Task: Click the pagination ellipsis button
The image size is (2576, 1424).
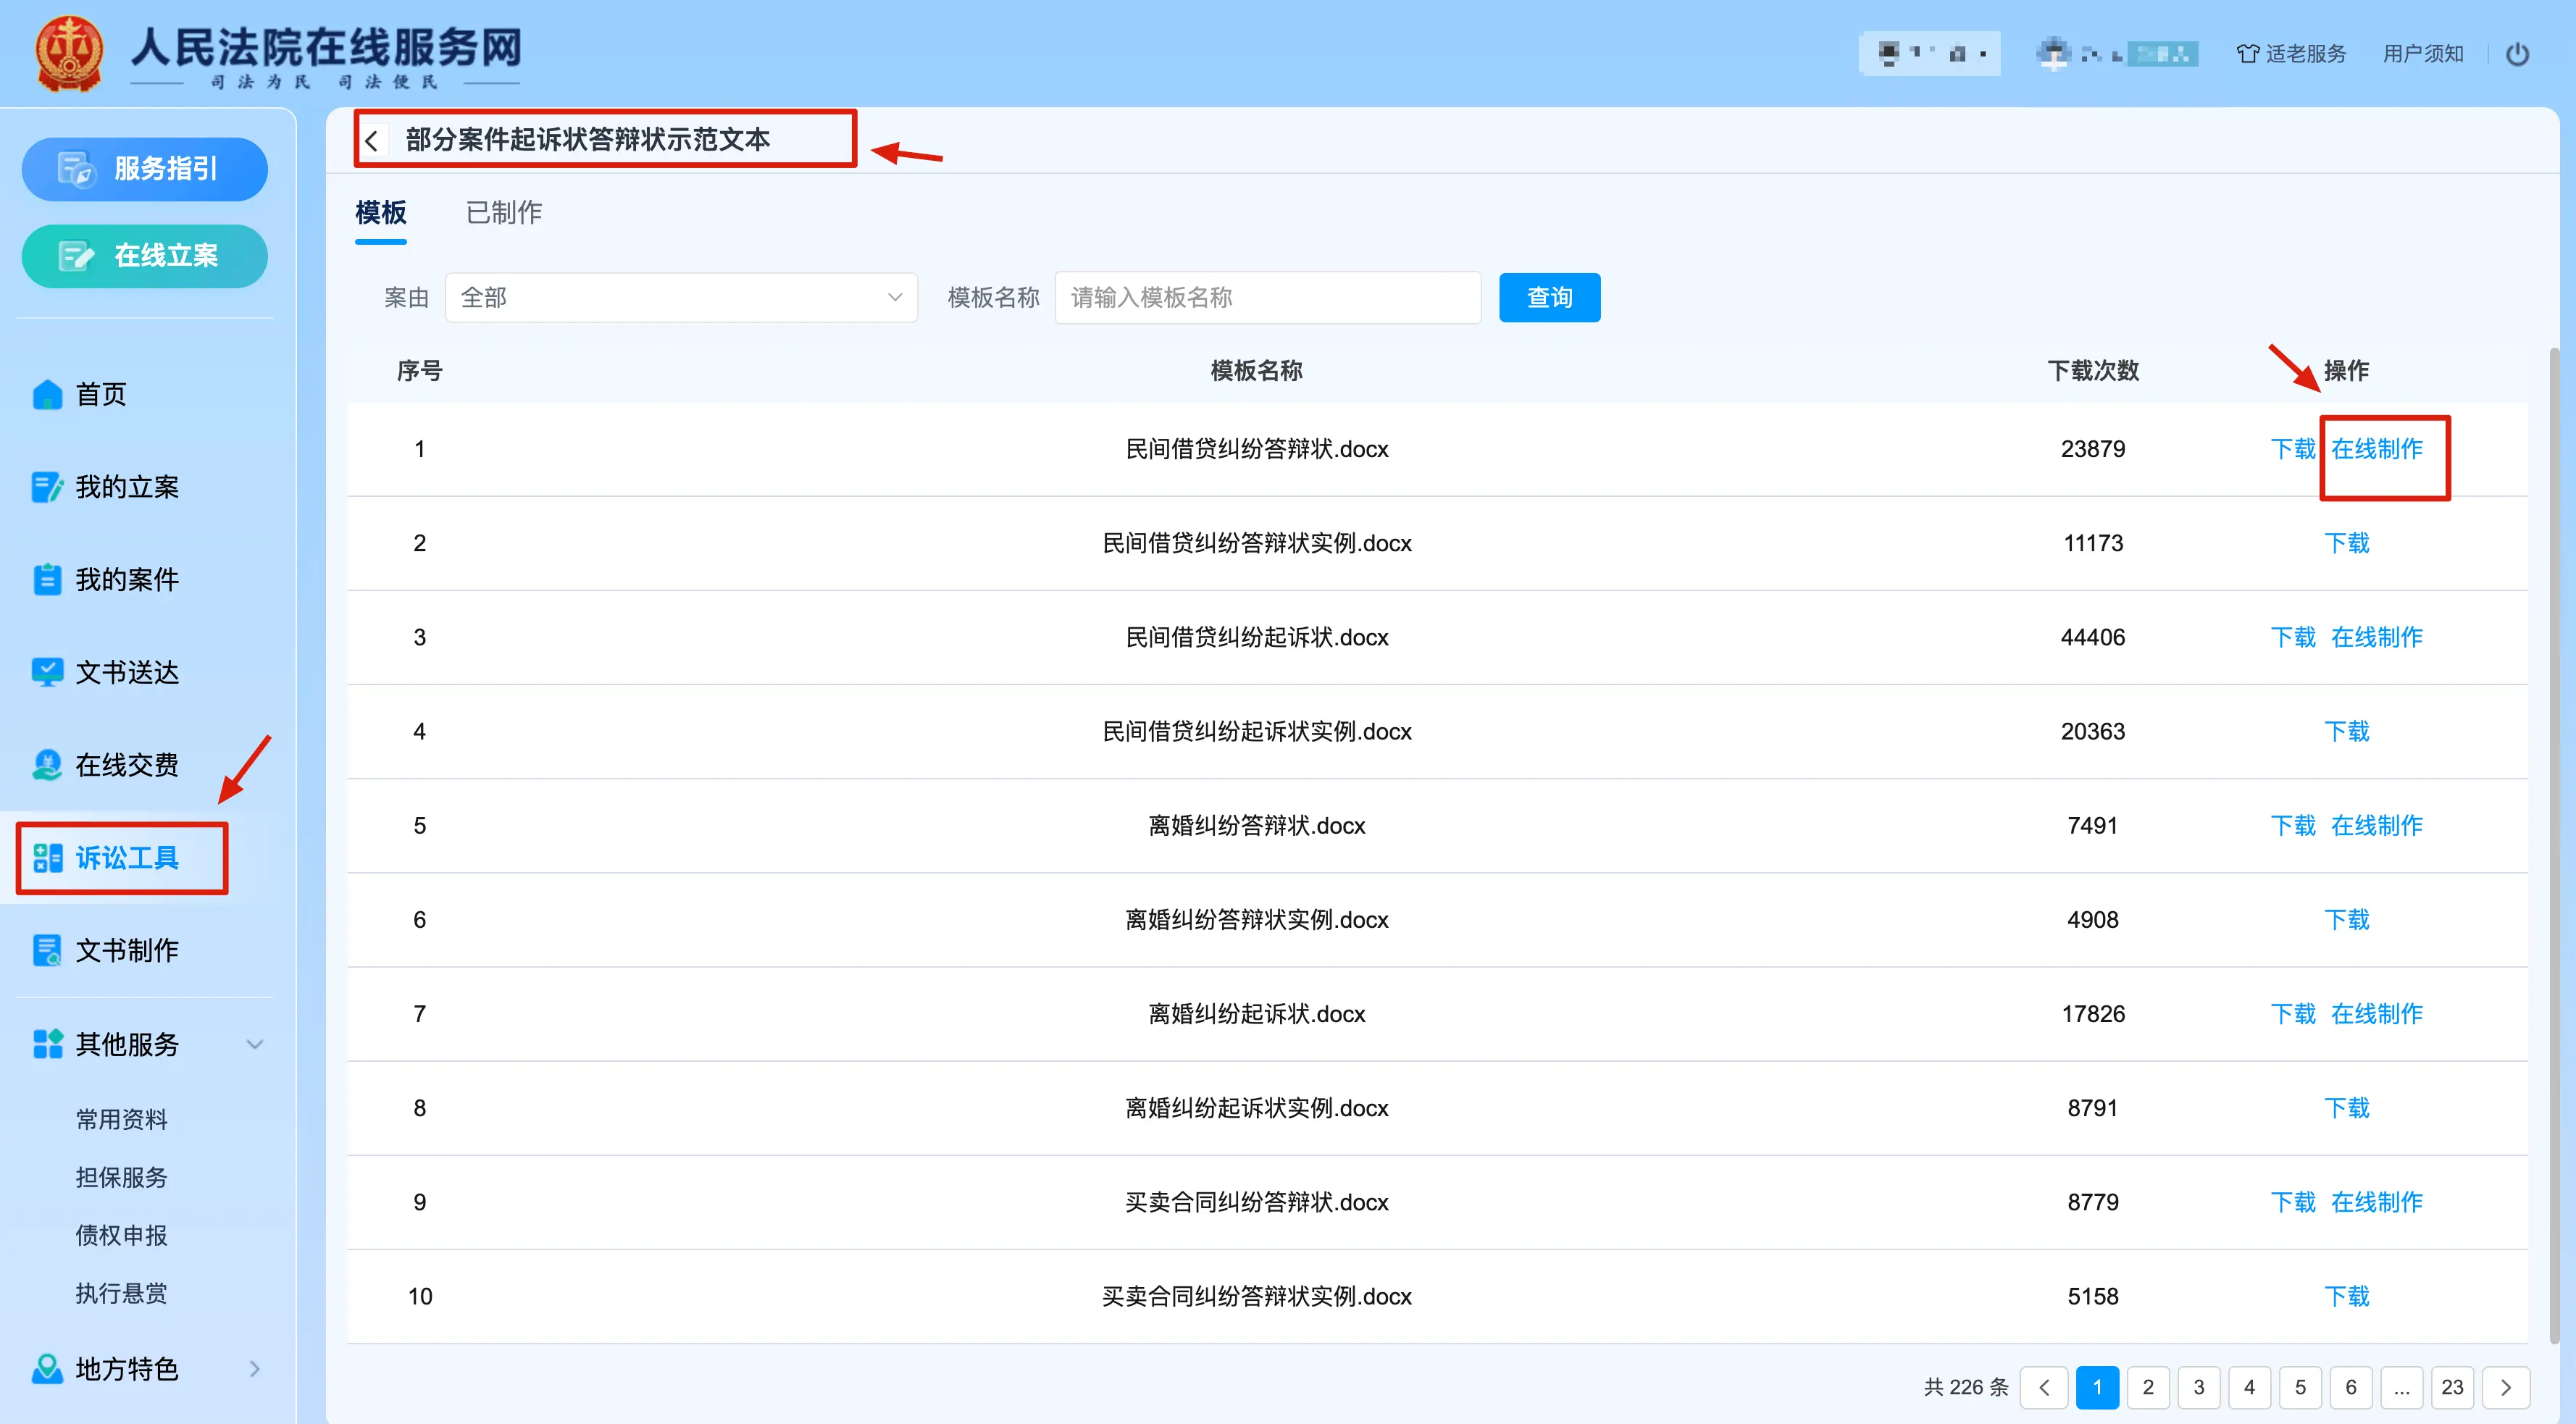Action: pos(2401,1387)
